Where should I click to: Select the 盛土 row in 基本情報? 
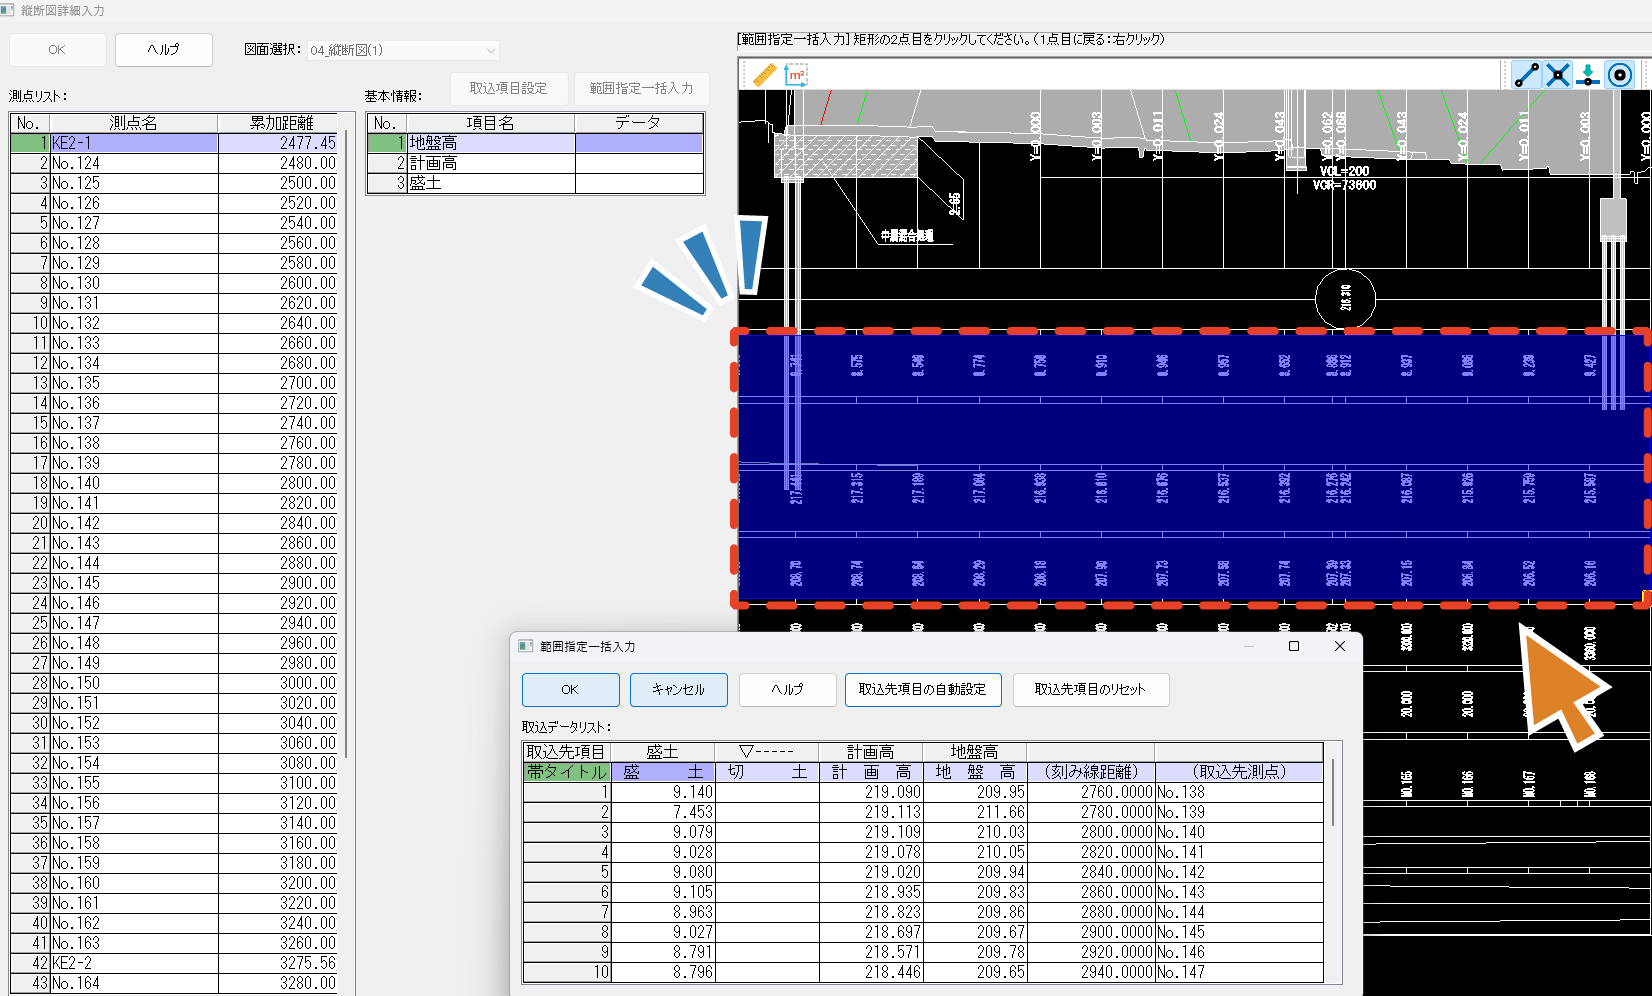[536, 183]
